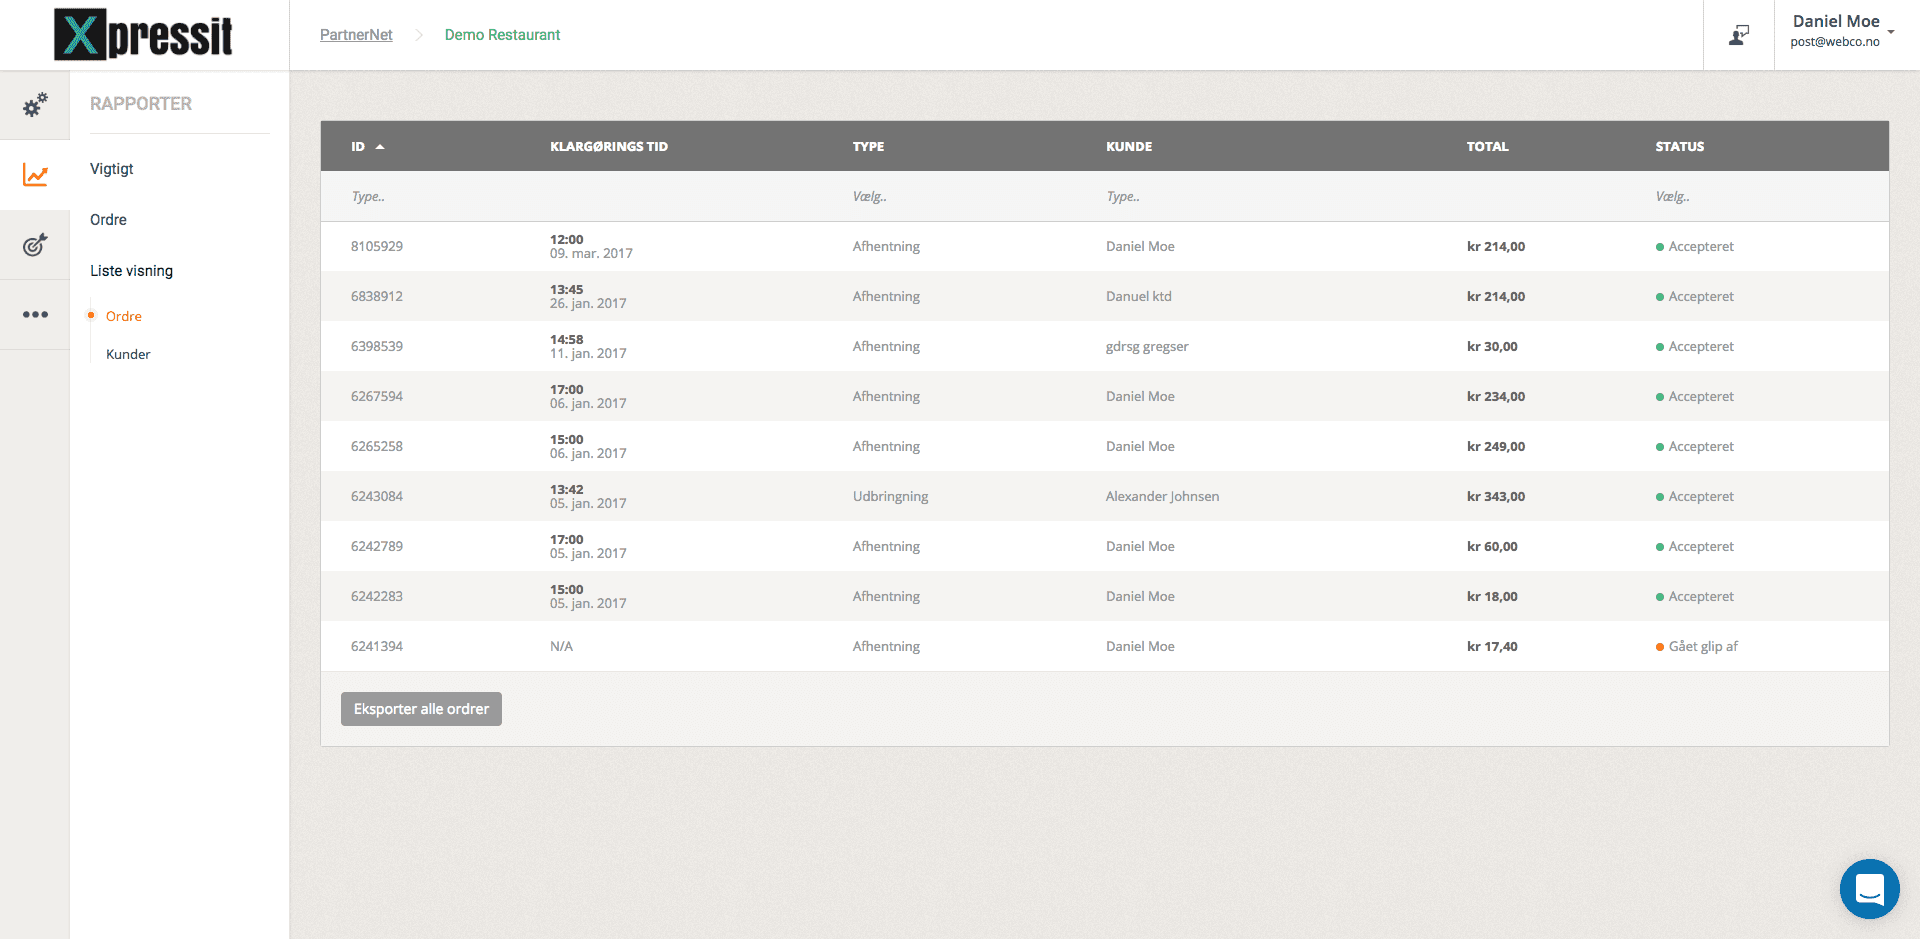This screenshot has height=939, width=1920.
Task: Click the 26. jan. 2017 time cell
Action: (x=588, y=297)
